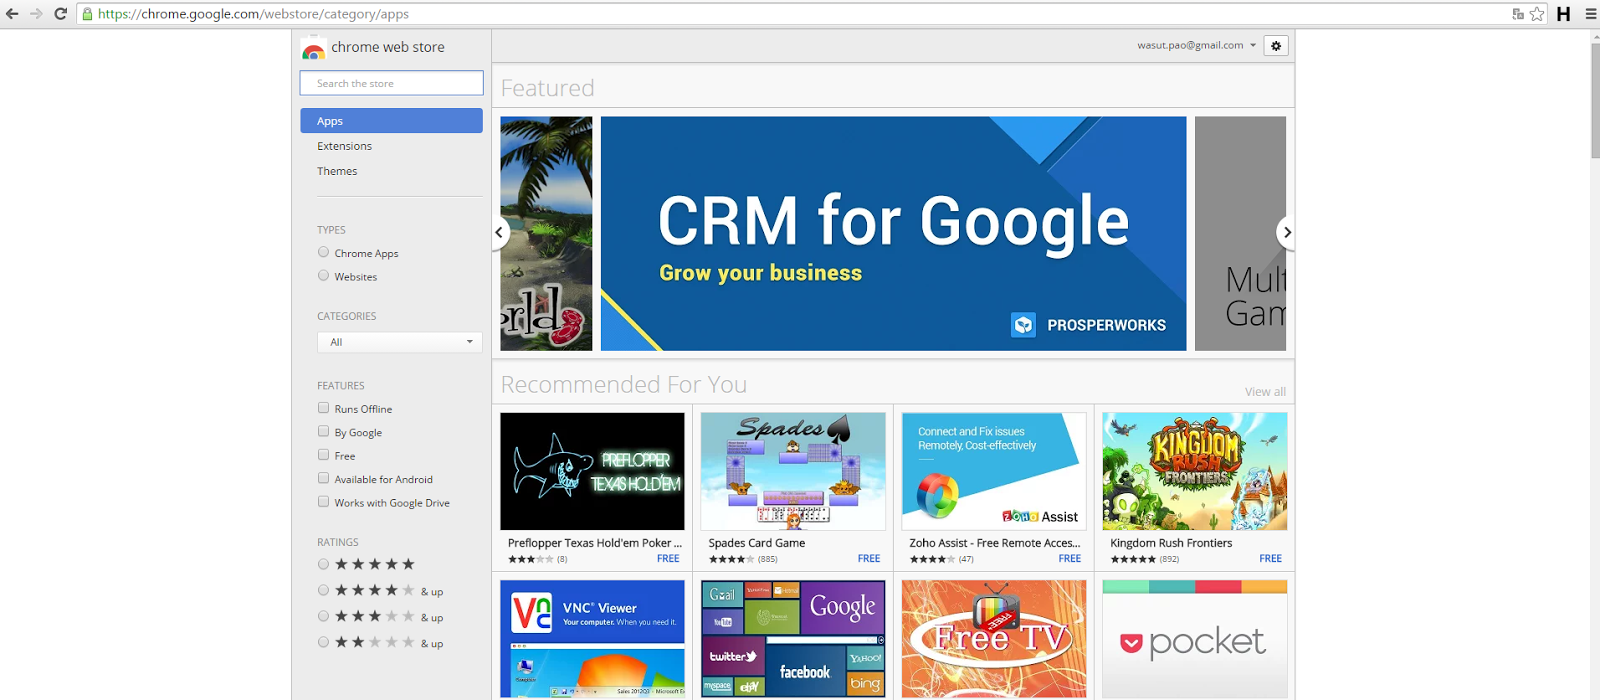The height and width of the screenshot is (700, 1600).
Task: Click the translate icon in the address bar
Action: (1518, 14)
